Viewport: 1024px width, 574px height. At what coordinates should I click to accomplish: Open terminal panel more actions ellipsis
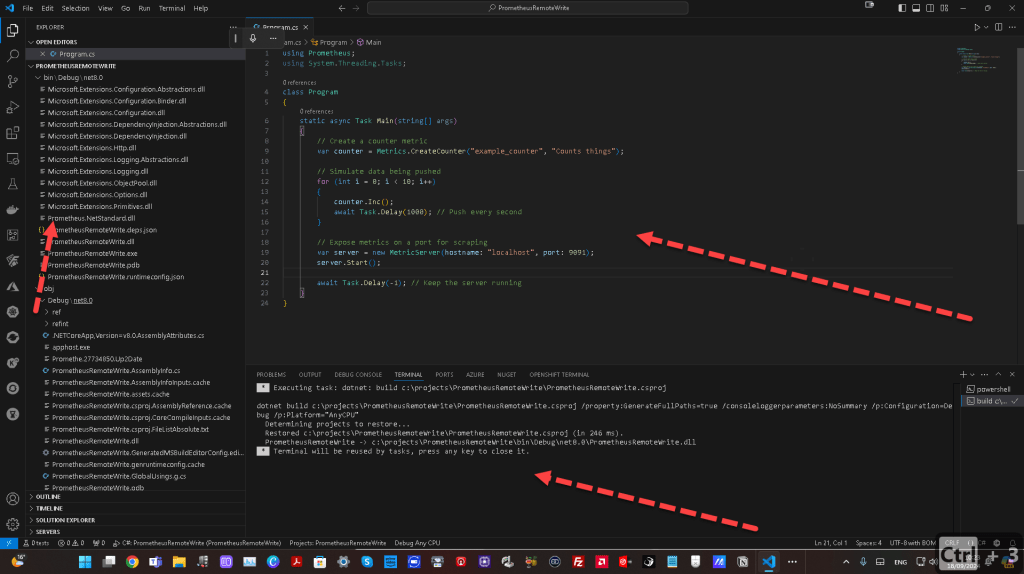coord(984,374)
